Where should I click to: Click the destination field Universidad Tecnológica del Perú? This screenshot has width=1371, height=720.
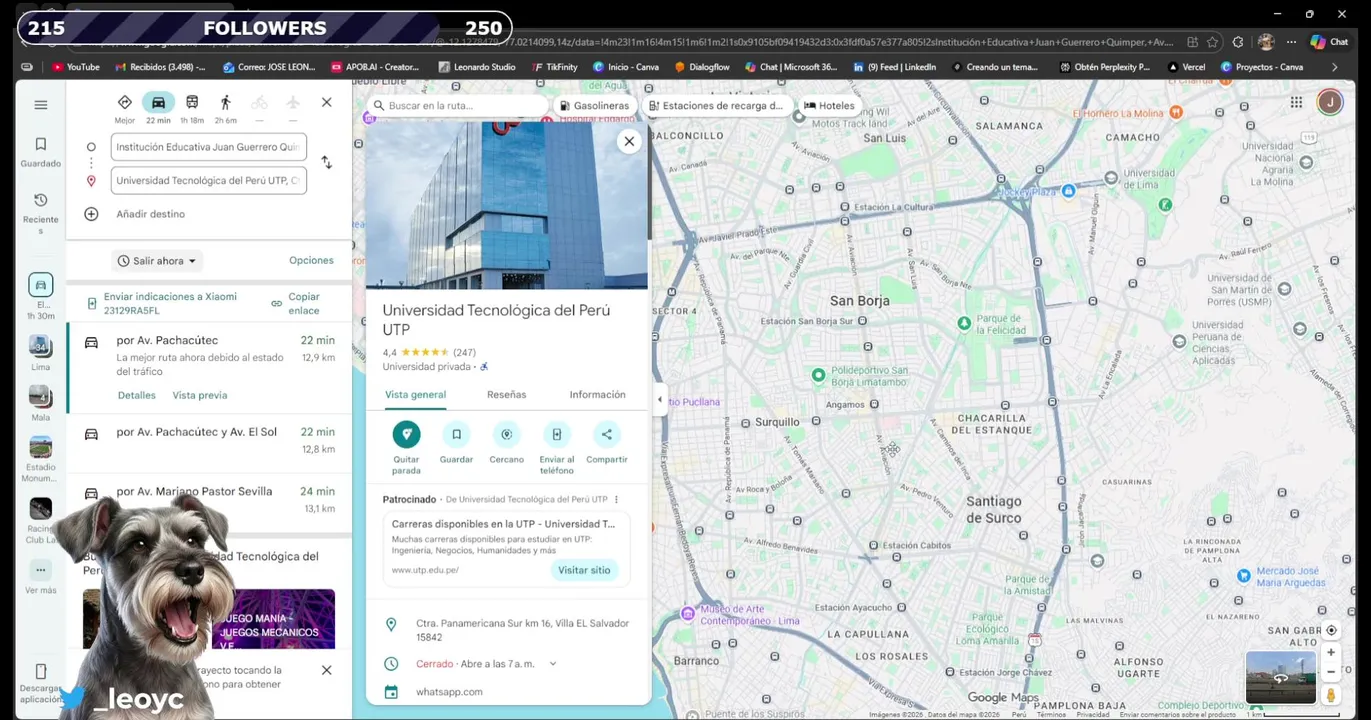(208, 181)
